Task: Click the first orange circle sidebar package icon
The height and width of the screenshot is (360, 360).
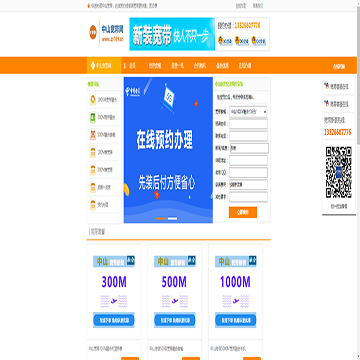Action: [x=93, y=100]
